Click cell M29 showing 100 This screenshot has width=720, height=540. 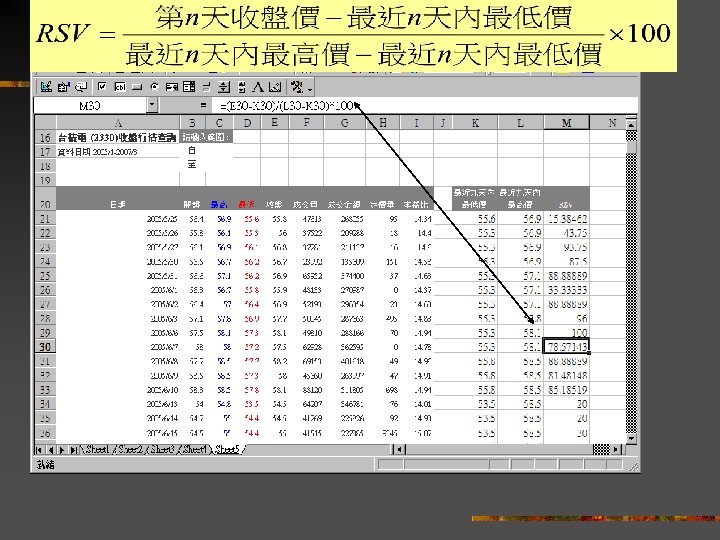566,332
